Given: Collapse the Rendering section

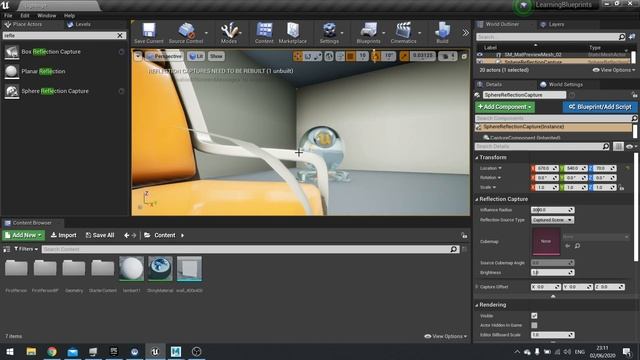Looking at the screenshot, I should tap(477, 305).
